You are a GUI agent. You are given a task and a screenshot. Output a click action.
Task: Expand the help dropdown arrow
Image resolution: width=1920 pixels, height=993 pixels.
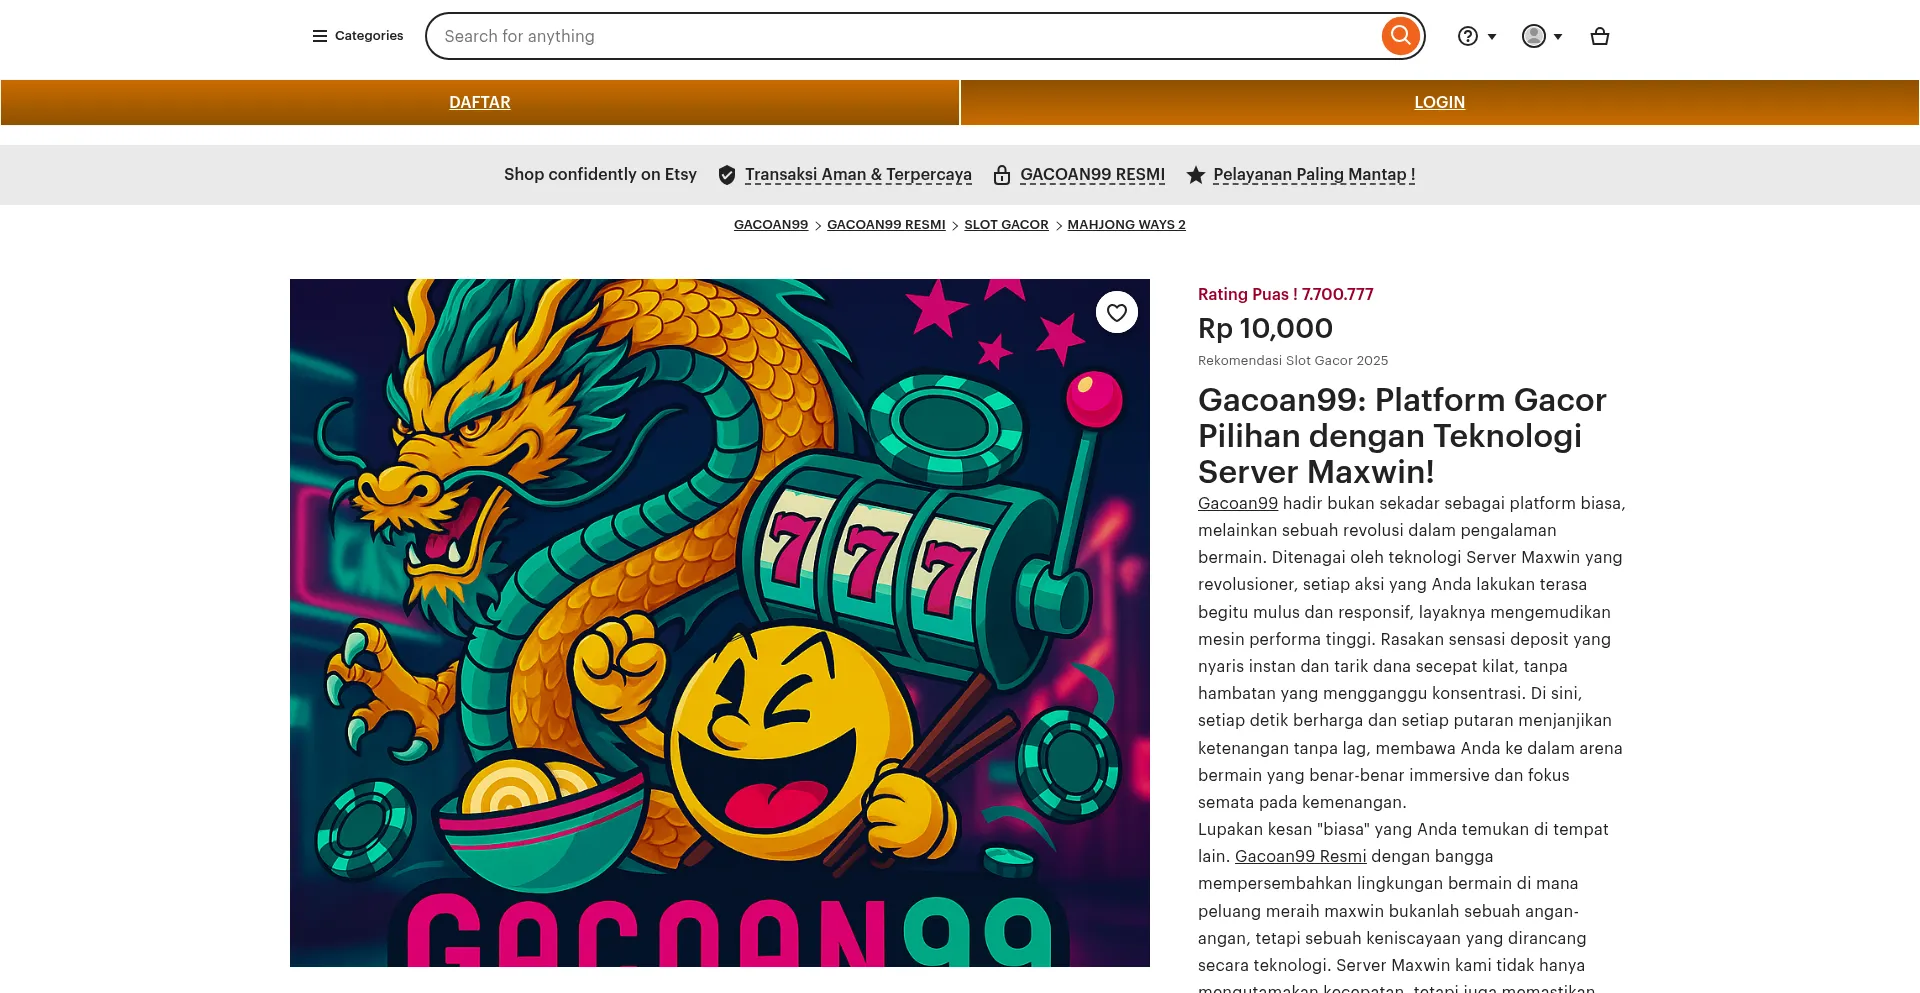click(1492, 37)
